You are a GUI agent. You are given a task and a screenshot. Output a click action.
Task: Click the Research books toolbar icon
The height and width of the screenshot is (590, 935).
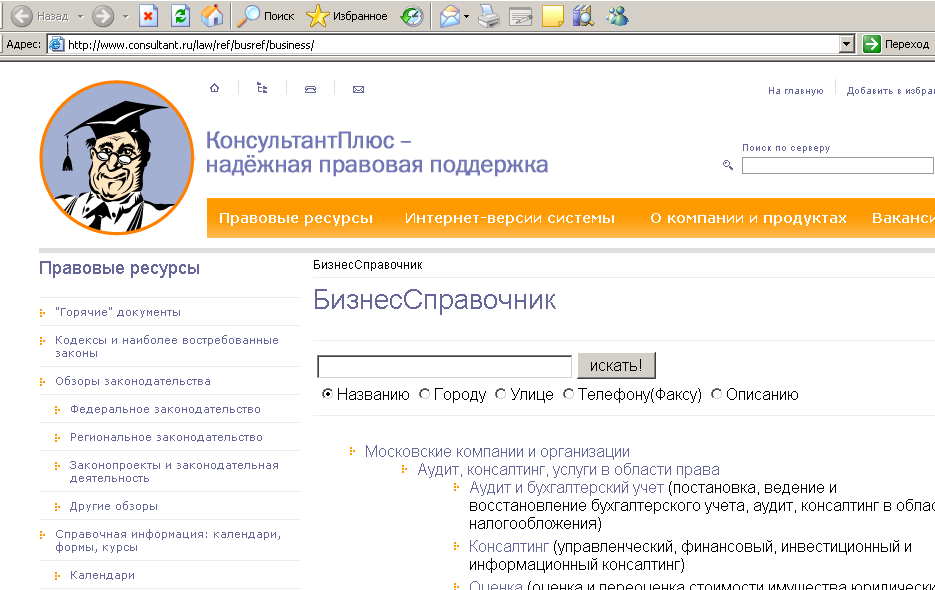tap(584, 16)
